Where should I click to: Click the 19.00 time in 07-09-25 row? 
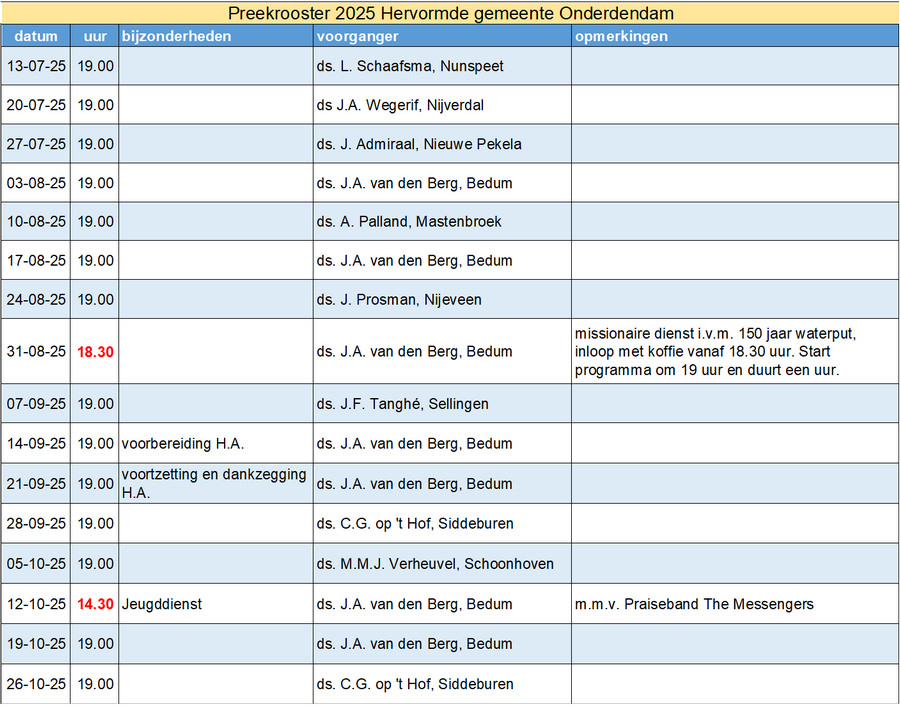[x=95, y=404]
